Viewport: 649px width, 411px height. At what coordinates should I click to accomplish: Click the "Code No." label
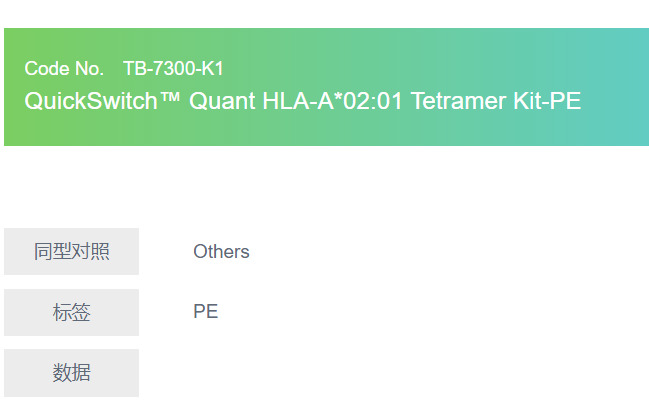(x=64, y=69)
